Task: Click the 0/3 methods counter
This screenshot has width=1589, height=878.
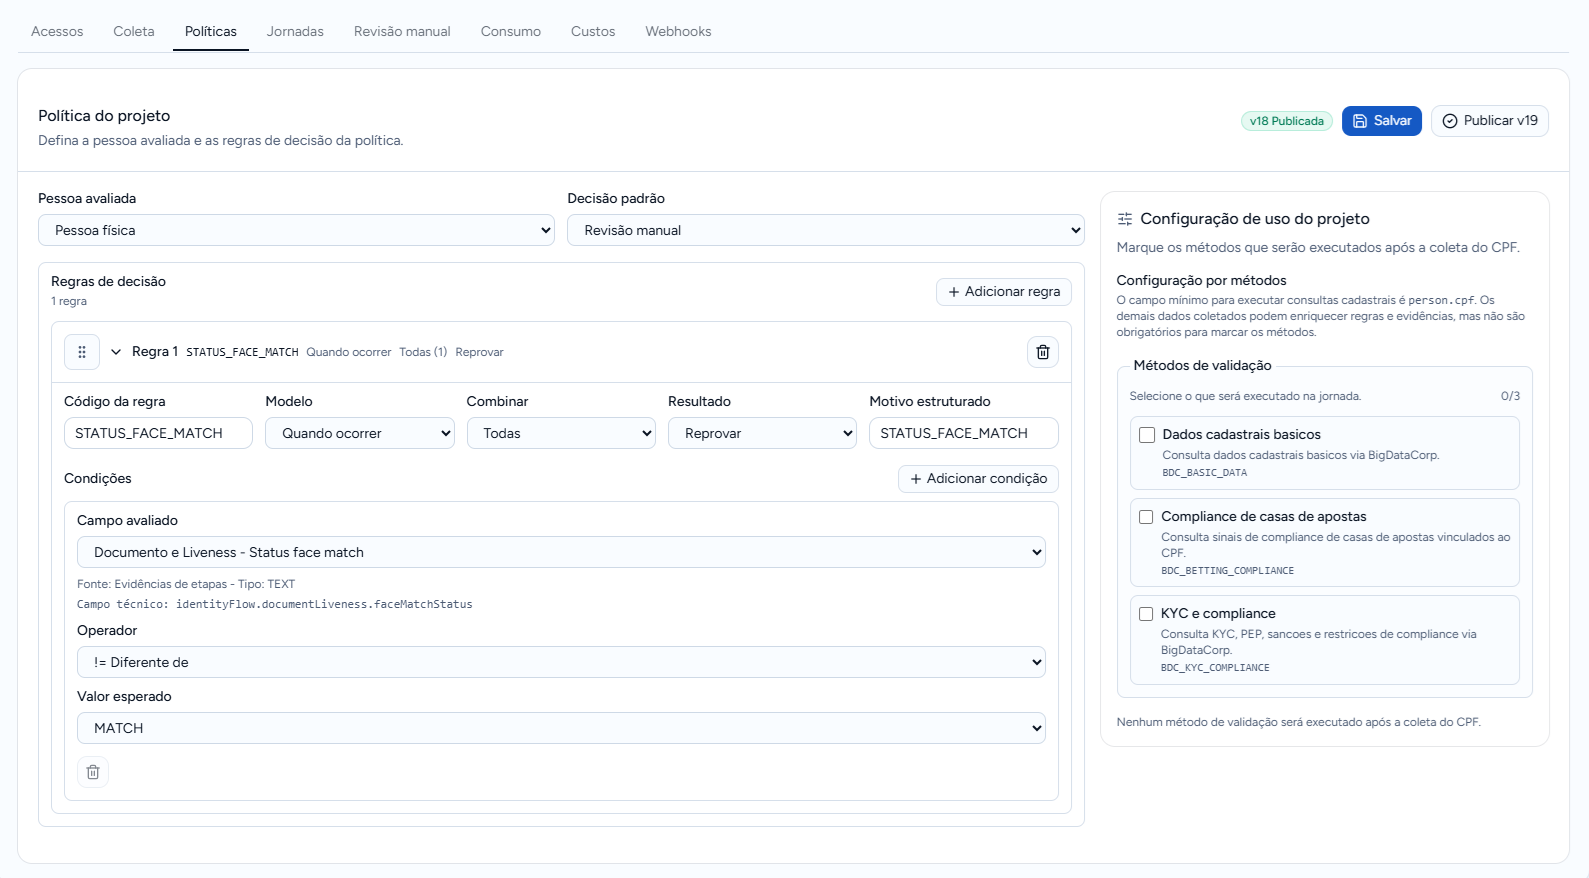Action: click(x=1510, y=397)
